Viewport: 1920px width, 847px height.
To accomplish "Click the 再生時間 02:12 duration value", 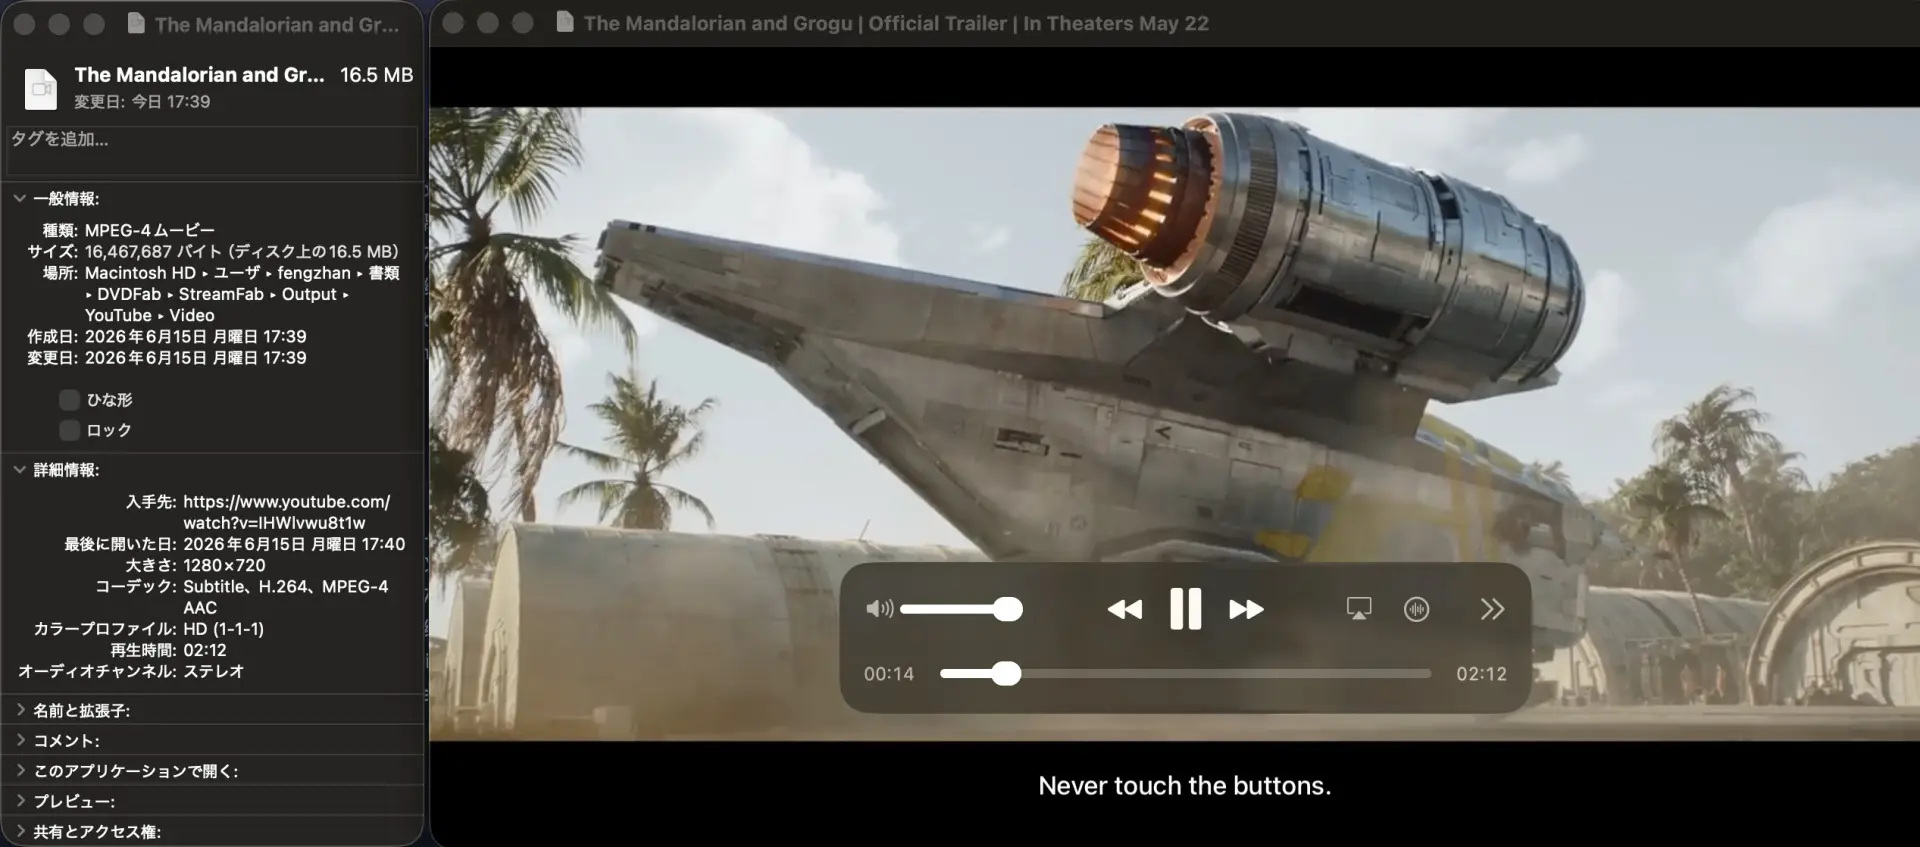I will coord(205,650).
